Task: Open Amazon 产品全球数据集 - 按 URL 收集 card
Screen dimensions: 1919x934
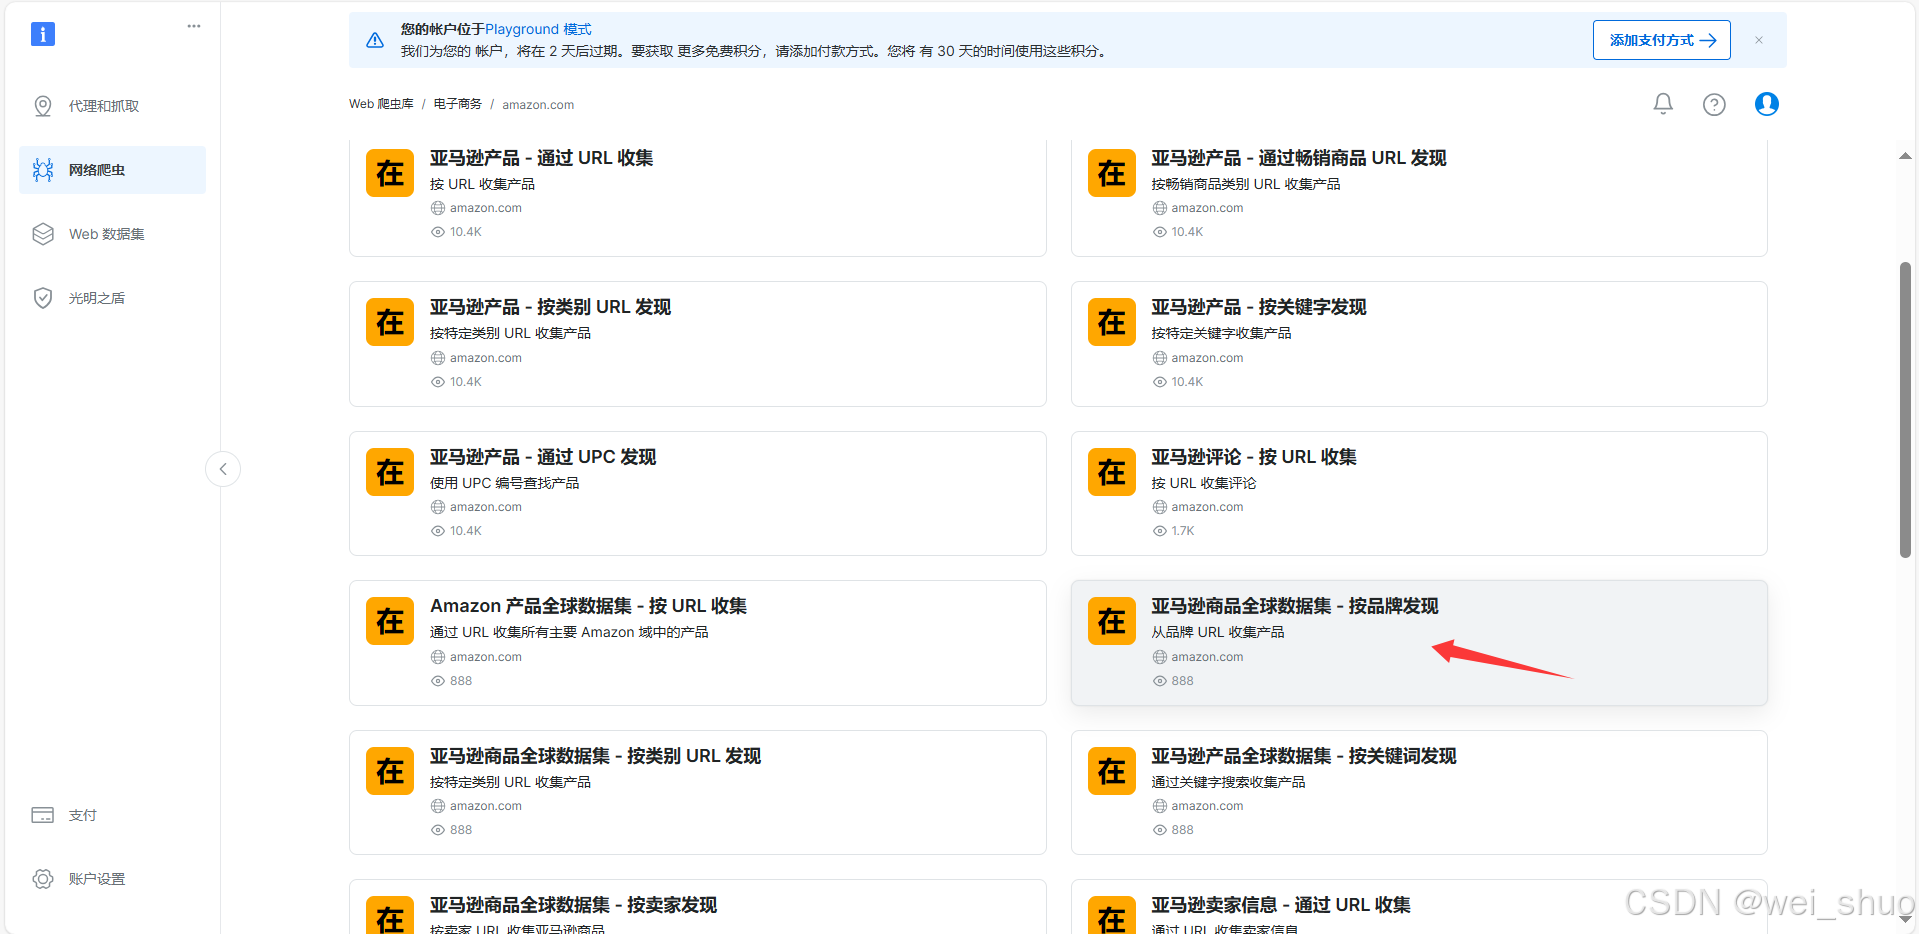Action: [698, 643]
